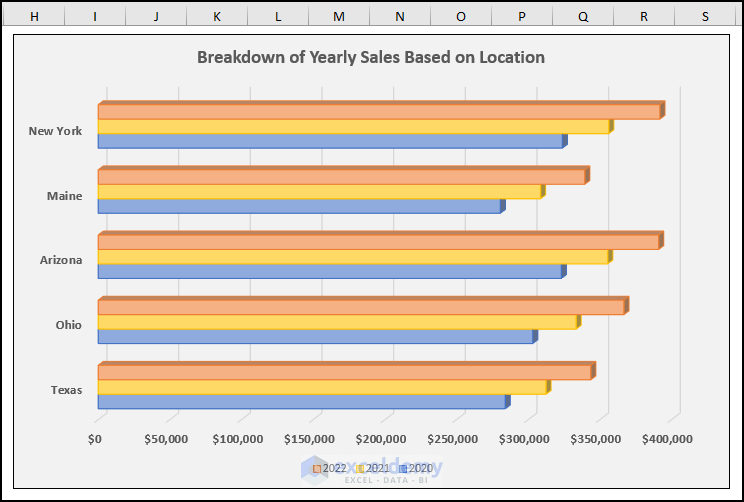Click the $250,000 axis value
This screenshot has height=502, width=744.
click(453, 439)
